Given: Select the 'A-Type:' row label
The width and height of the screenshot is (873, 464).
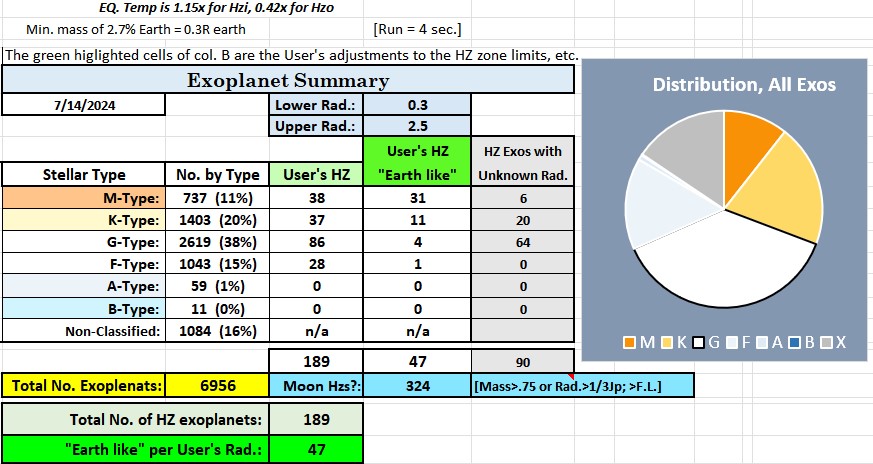Looking at the screenshot, I should pyautogui.click(x=84, y=286).
